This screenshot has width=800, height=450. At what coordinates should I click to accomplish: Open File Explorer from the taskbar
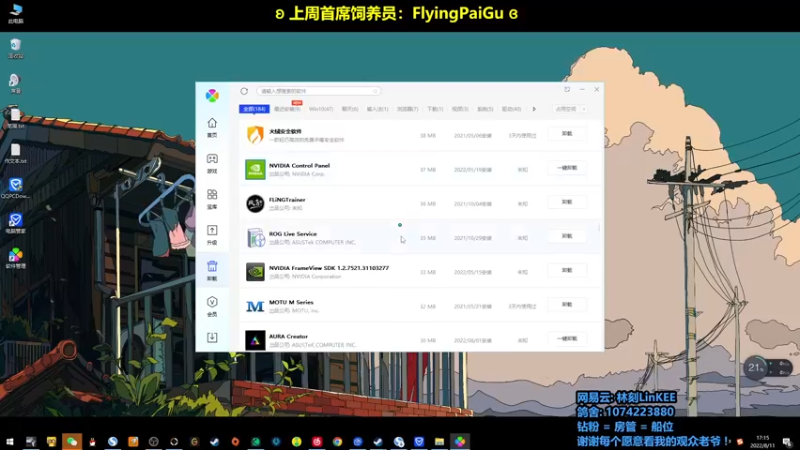pyautogui.click(x=439, y=442)
